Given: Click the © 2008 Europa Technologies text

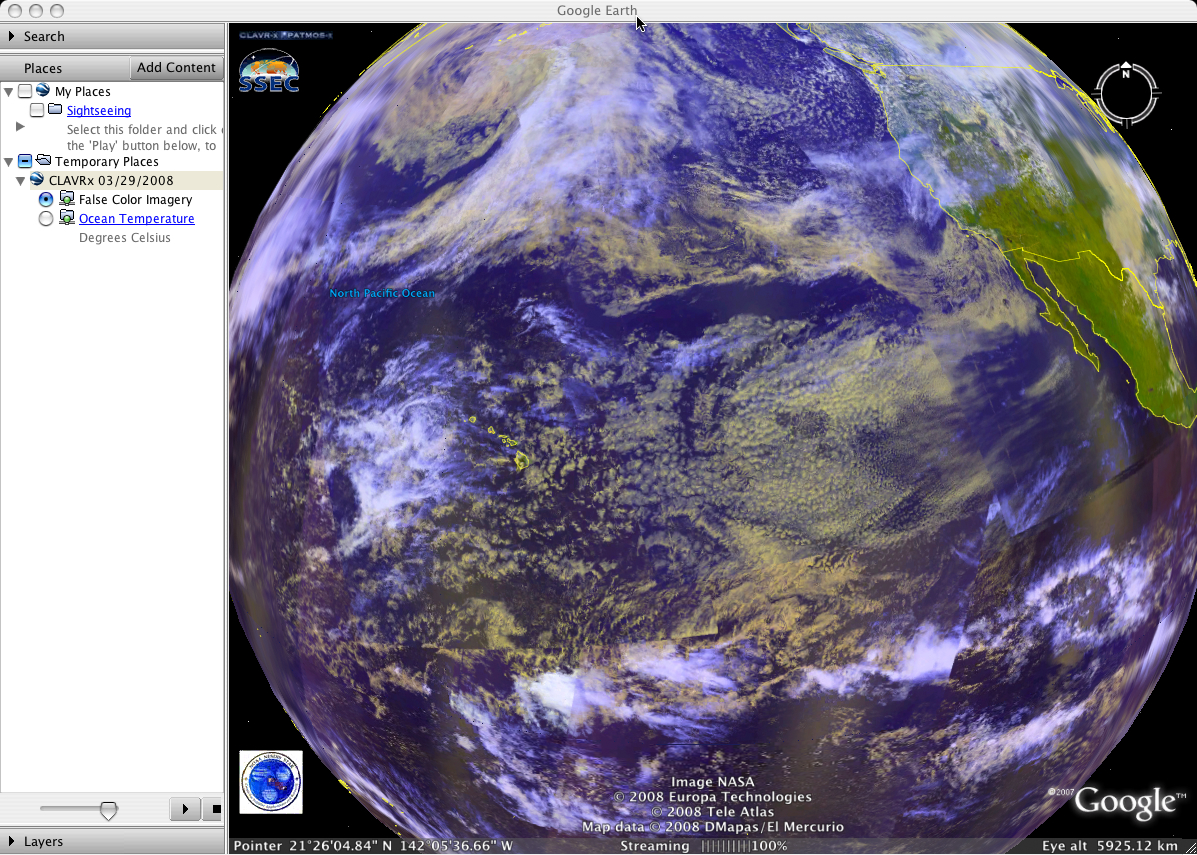Looking at the screenshot, I should coord(712,797).
